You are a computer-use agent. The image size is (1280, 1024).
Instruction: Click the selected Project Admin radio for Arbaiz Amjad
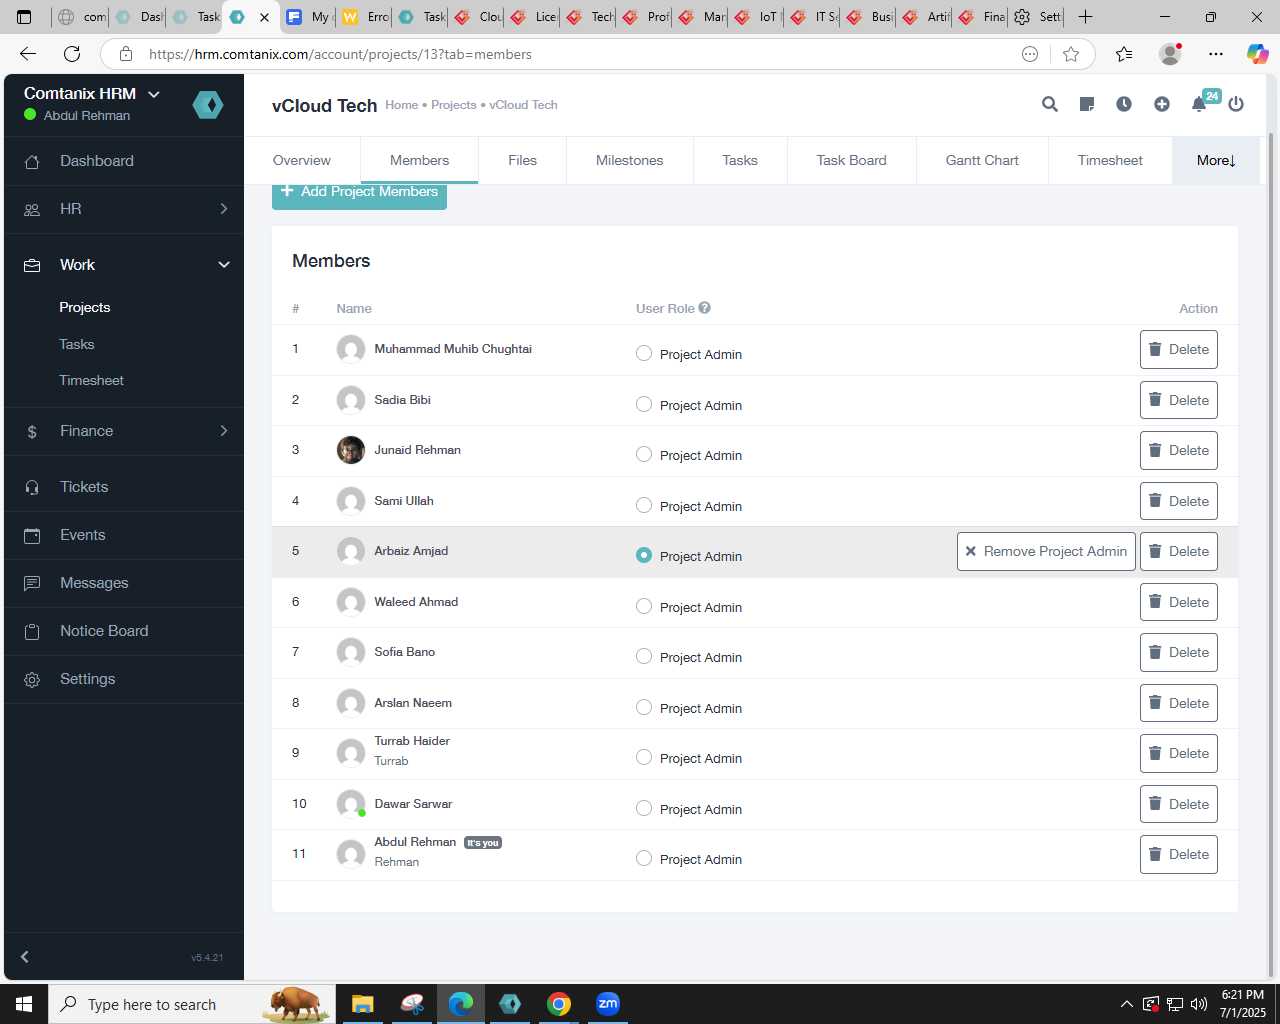pos(644,555)
